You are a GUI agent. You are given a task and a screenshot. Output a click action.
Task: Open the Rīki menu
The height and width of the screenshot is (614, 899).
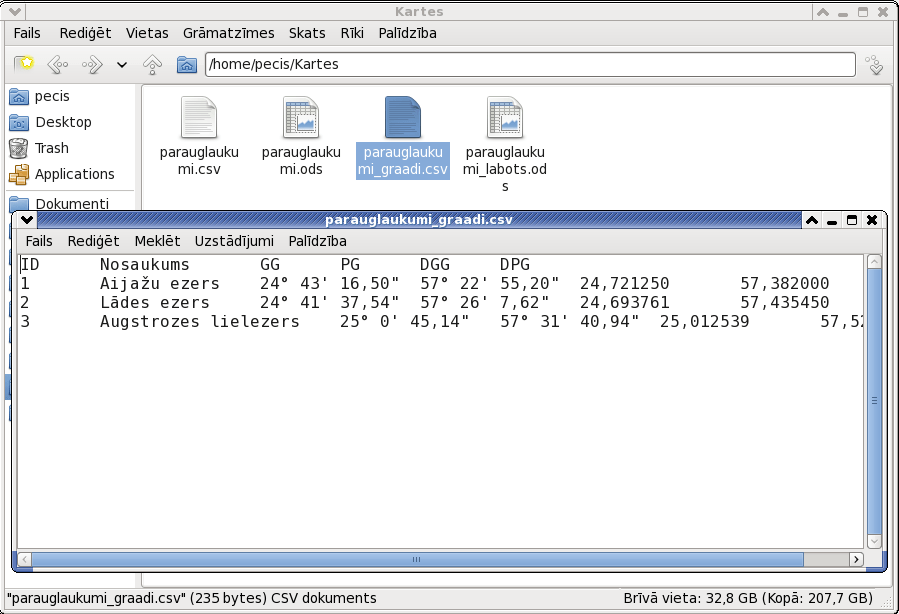[x=352, y=33]
